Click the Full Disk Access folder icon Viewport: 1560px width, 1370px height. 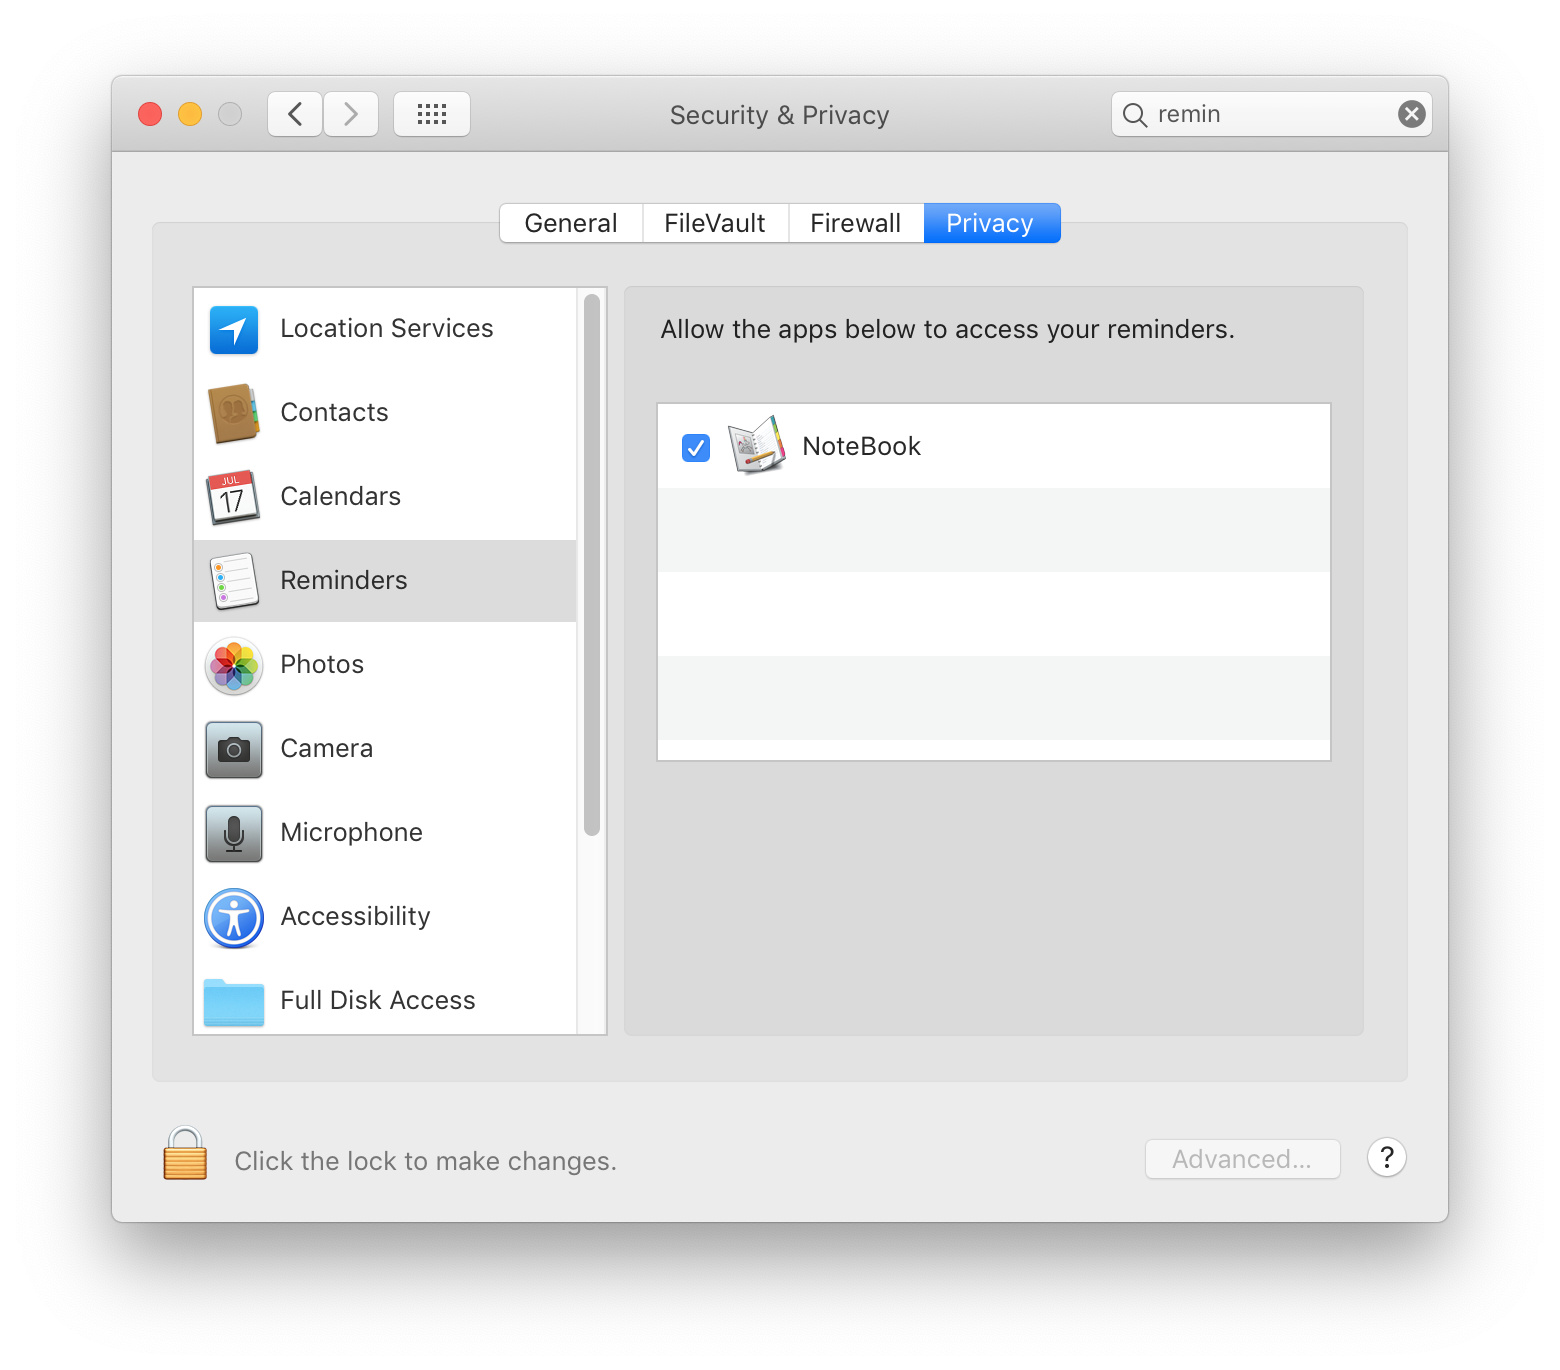pyautogui.click(x=234, y=1002)
